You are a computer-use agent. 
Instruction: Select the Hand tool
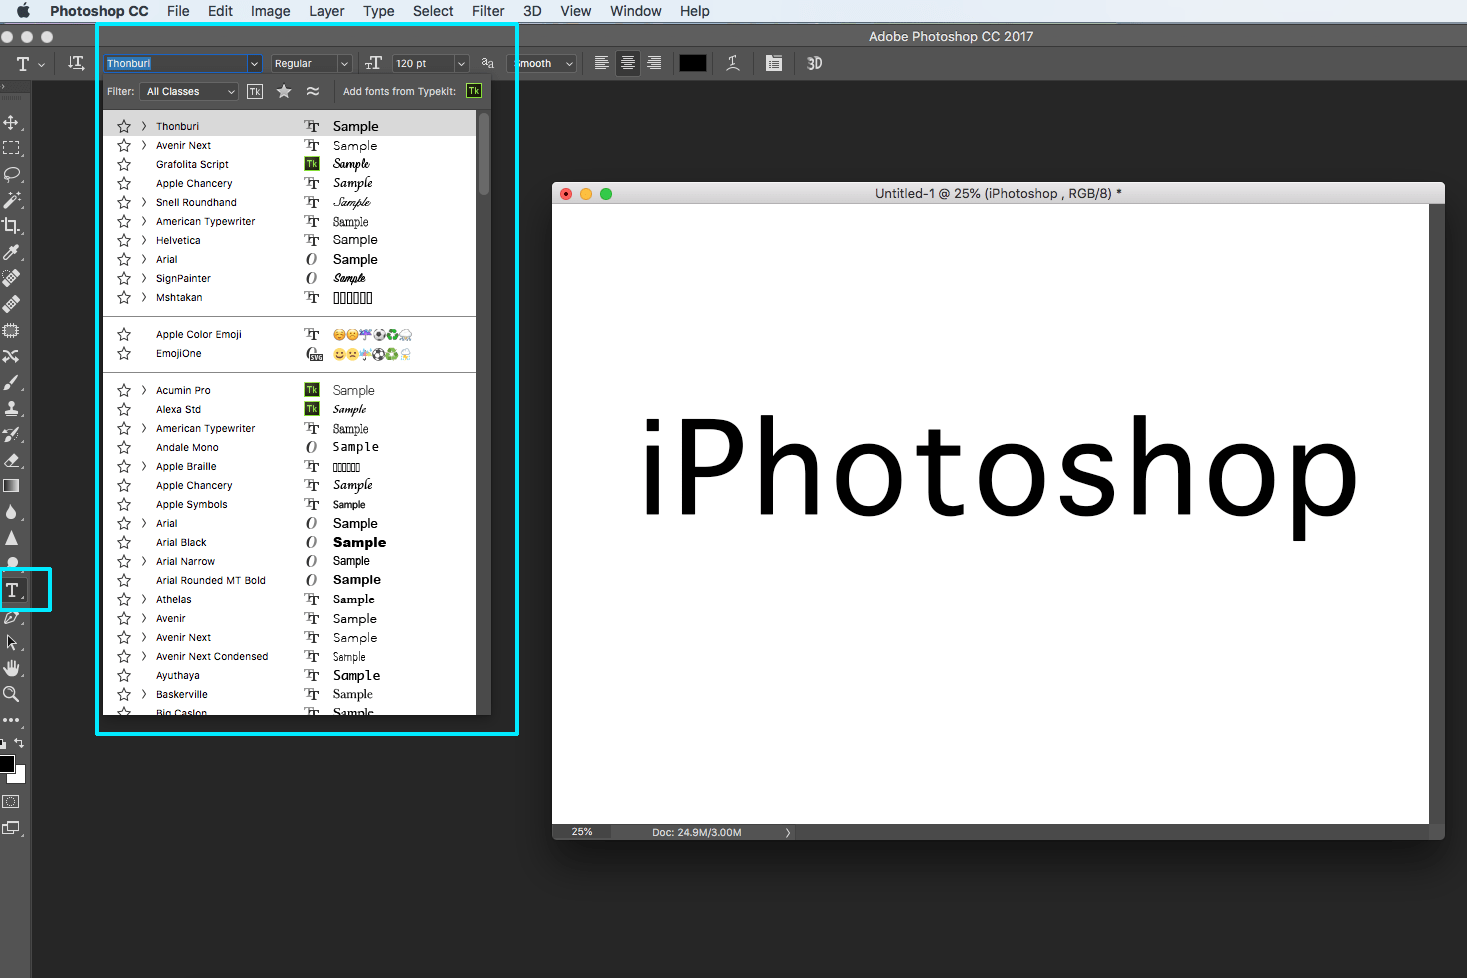tap(11, 668)
